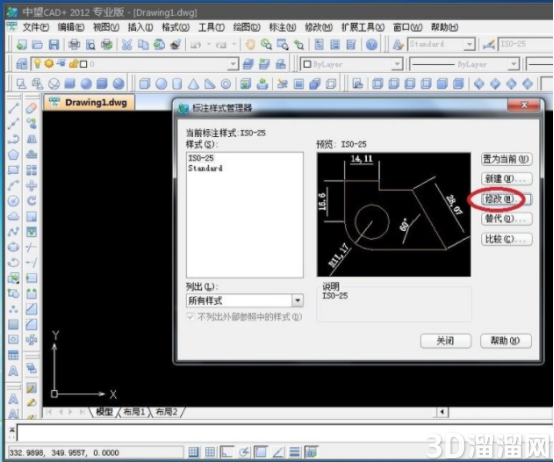Image resolution: width=554 pixels, height=462 pixels.
Task: Switch to the Drawing1.dwg document tab
Action: coord(89,103)
